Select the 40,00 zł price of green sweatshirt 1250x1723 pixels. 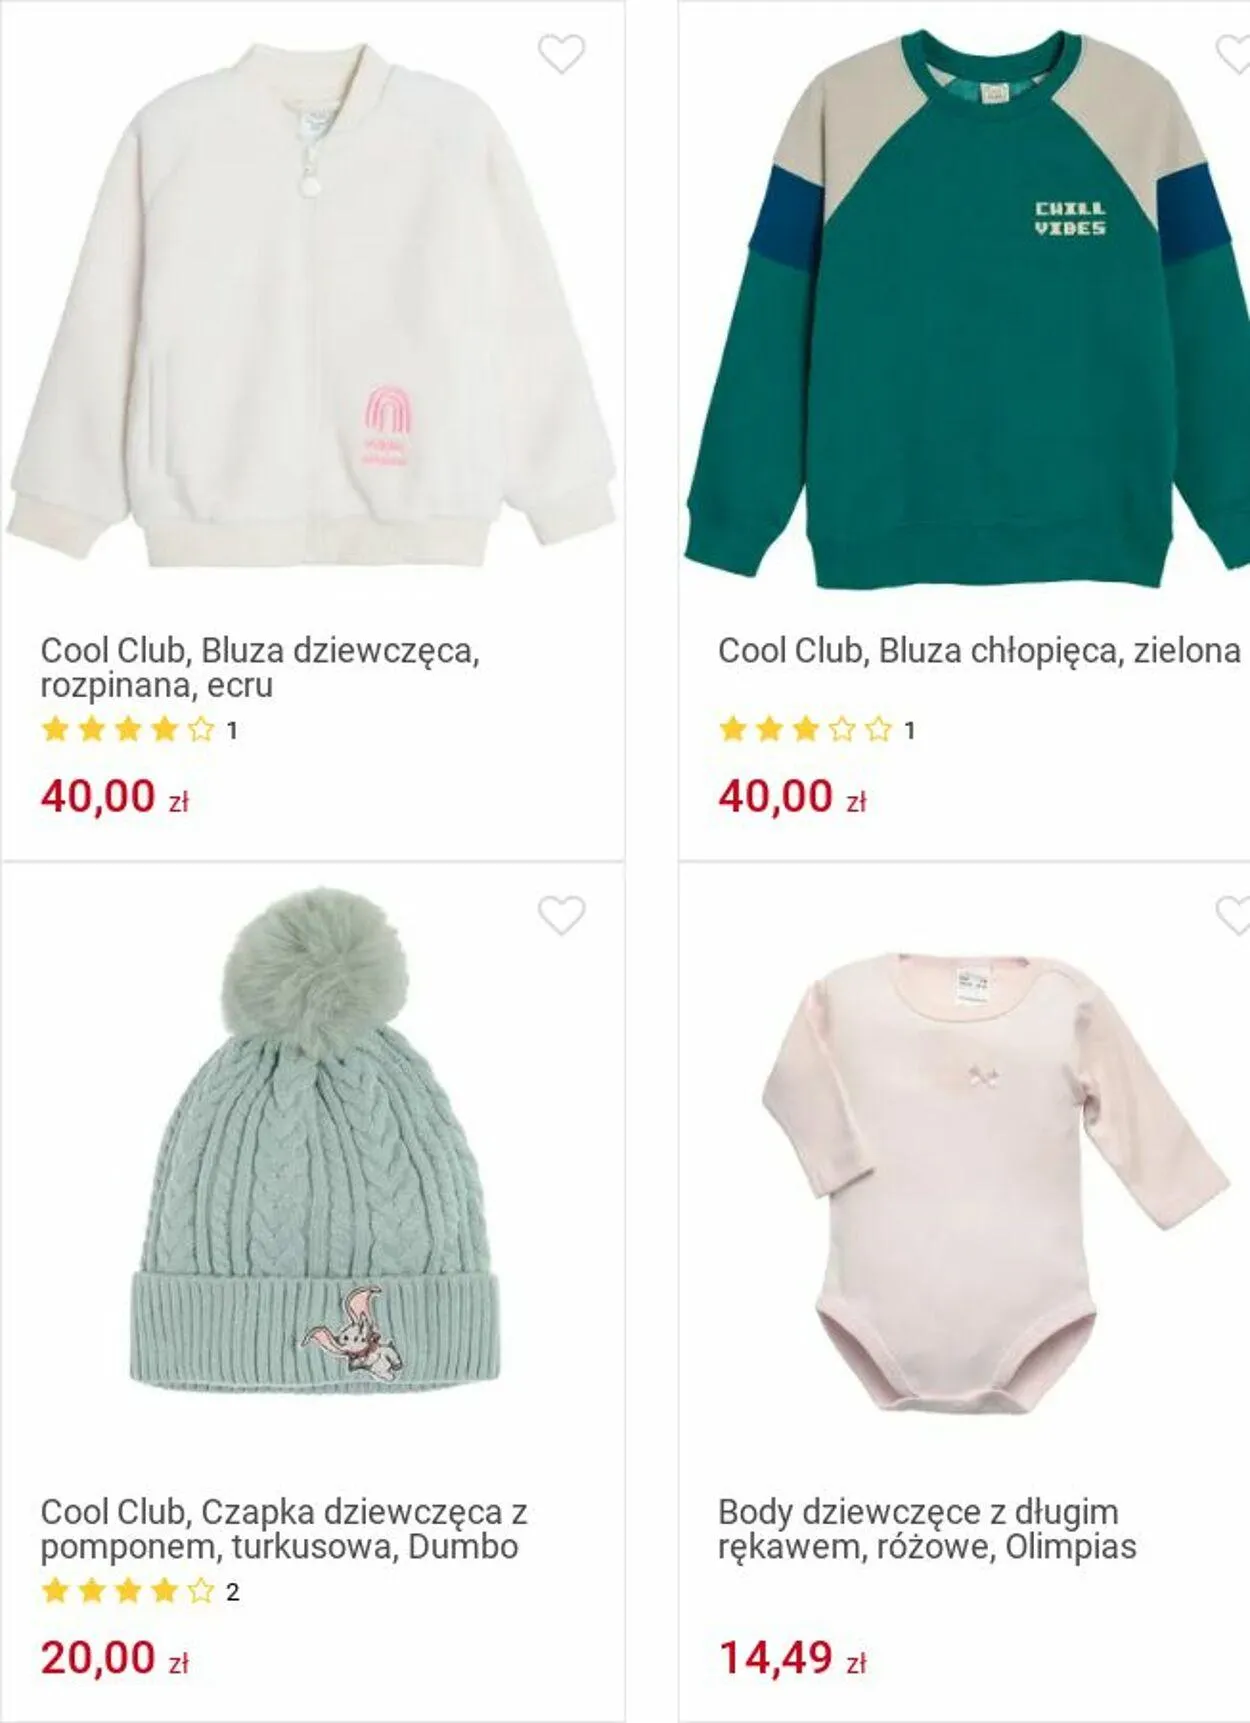pos(792,797)
